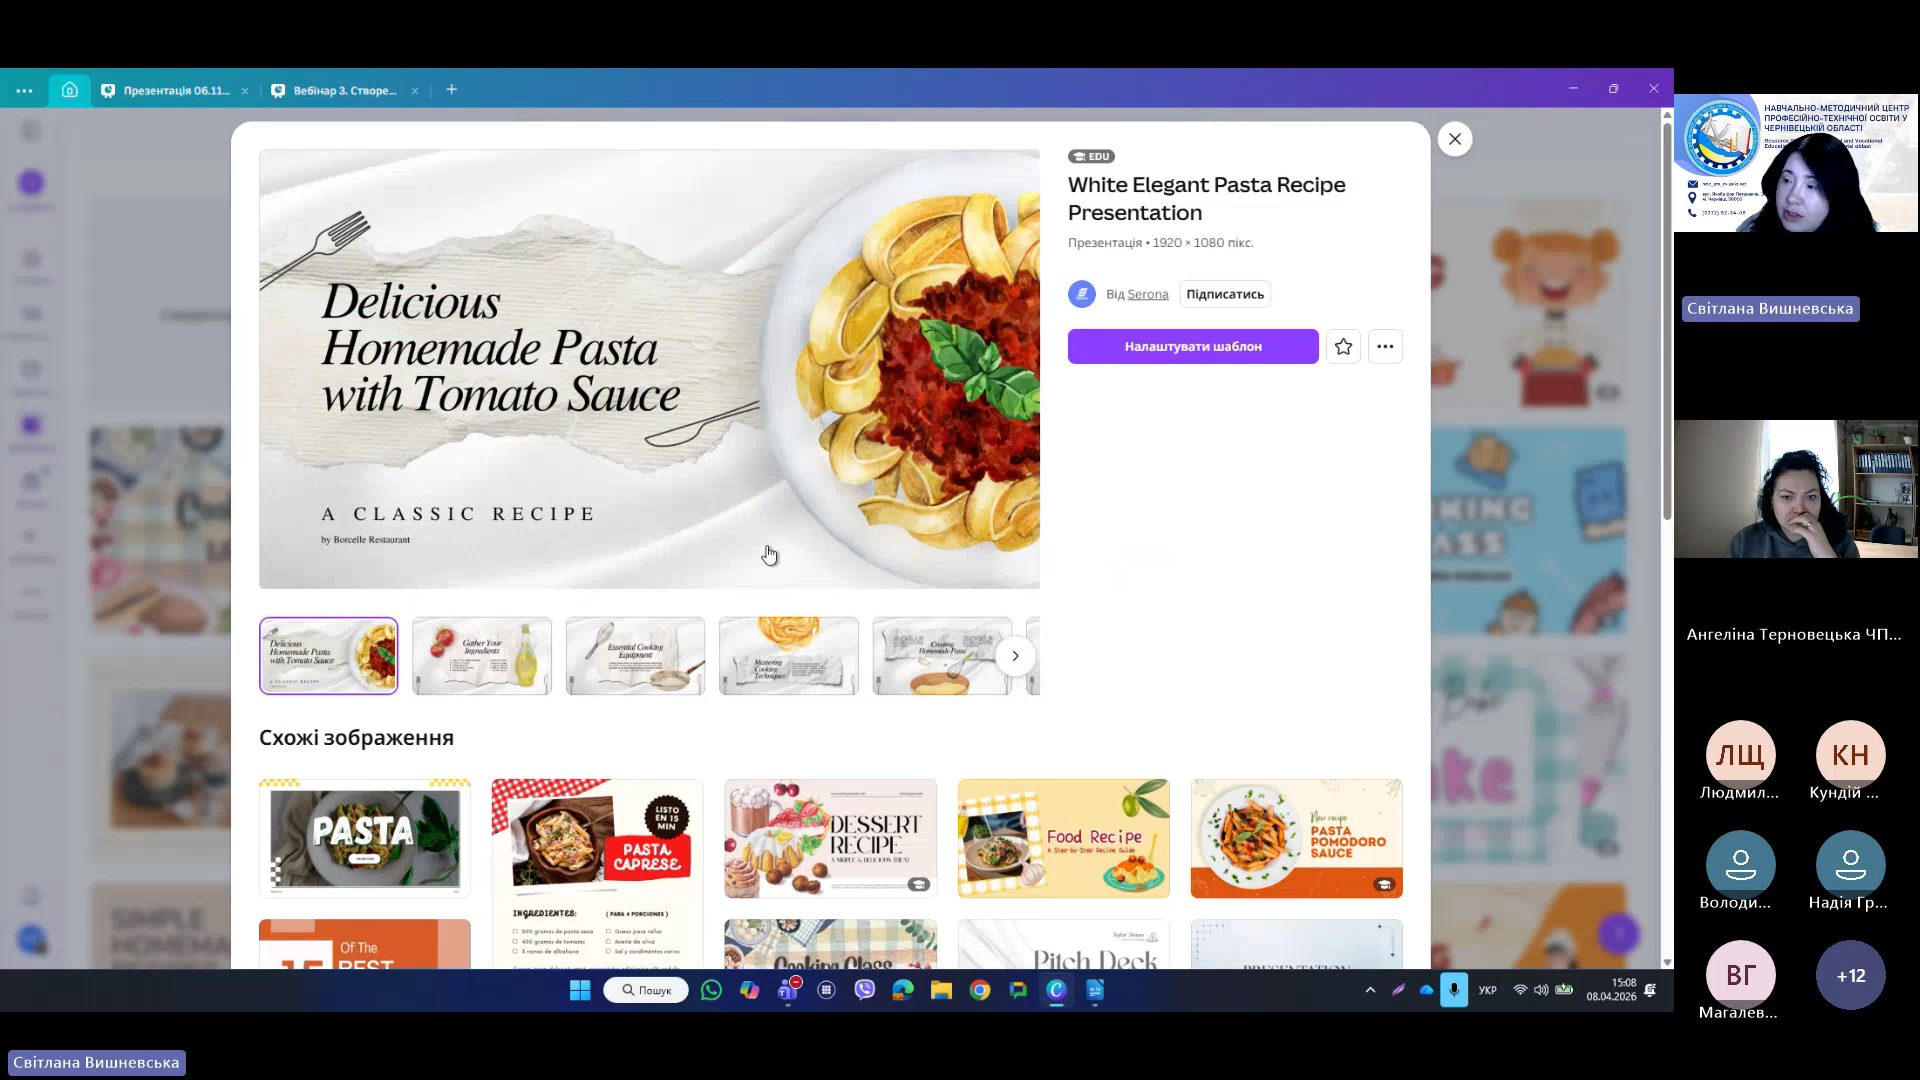
Task: Mute microphone in system tray
Action: point(1453,990)
